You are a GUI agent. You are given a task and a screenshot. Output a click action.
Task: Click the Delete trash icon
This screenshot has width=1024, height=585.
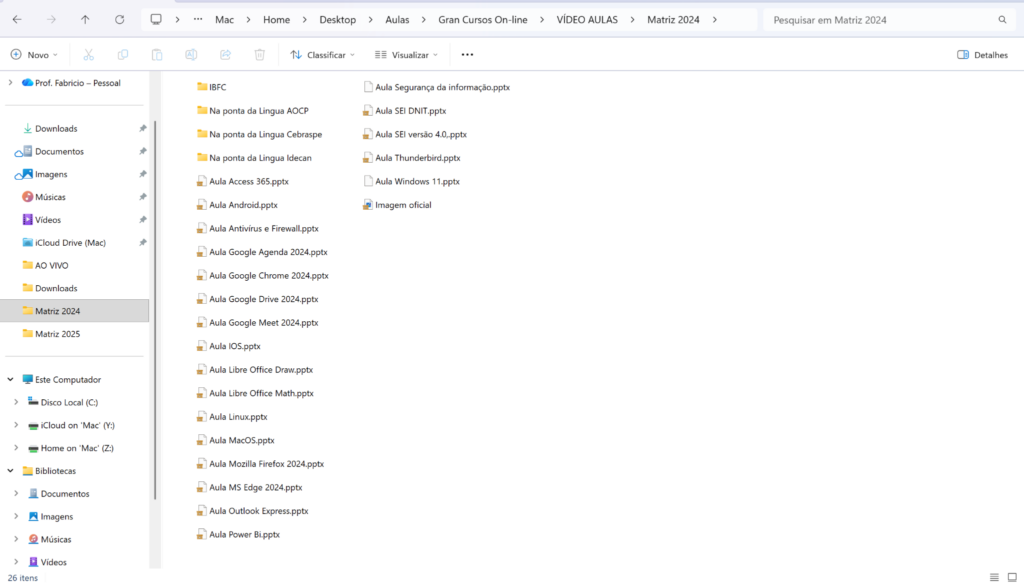point(259,55)
